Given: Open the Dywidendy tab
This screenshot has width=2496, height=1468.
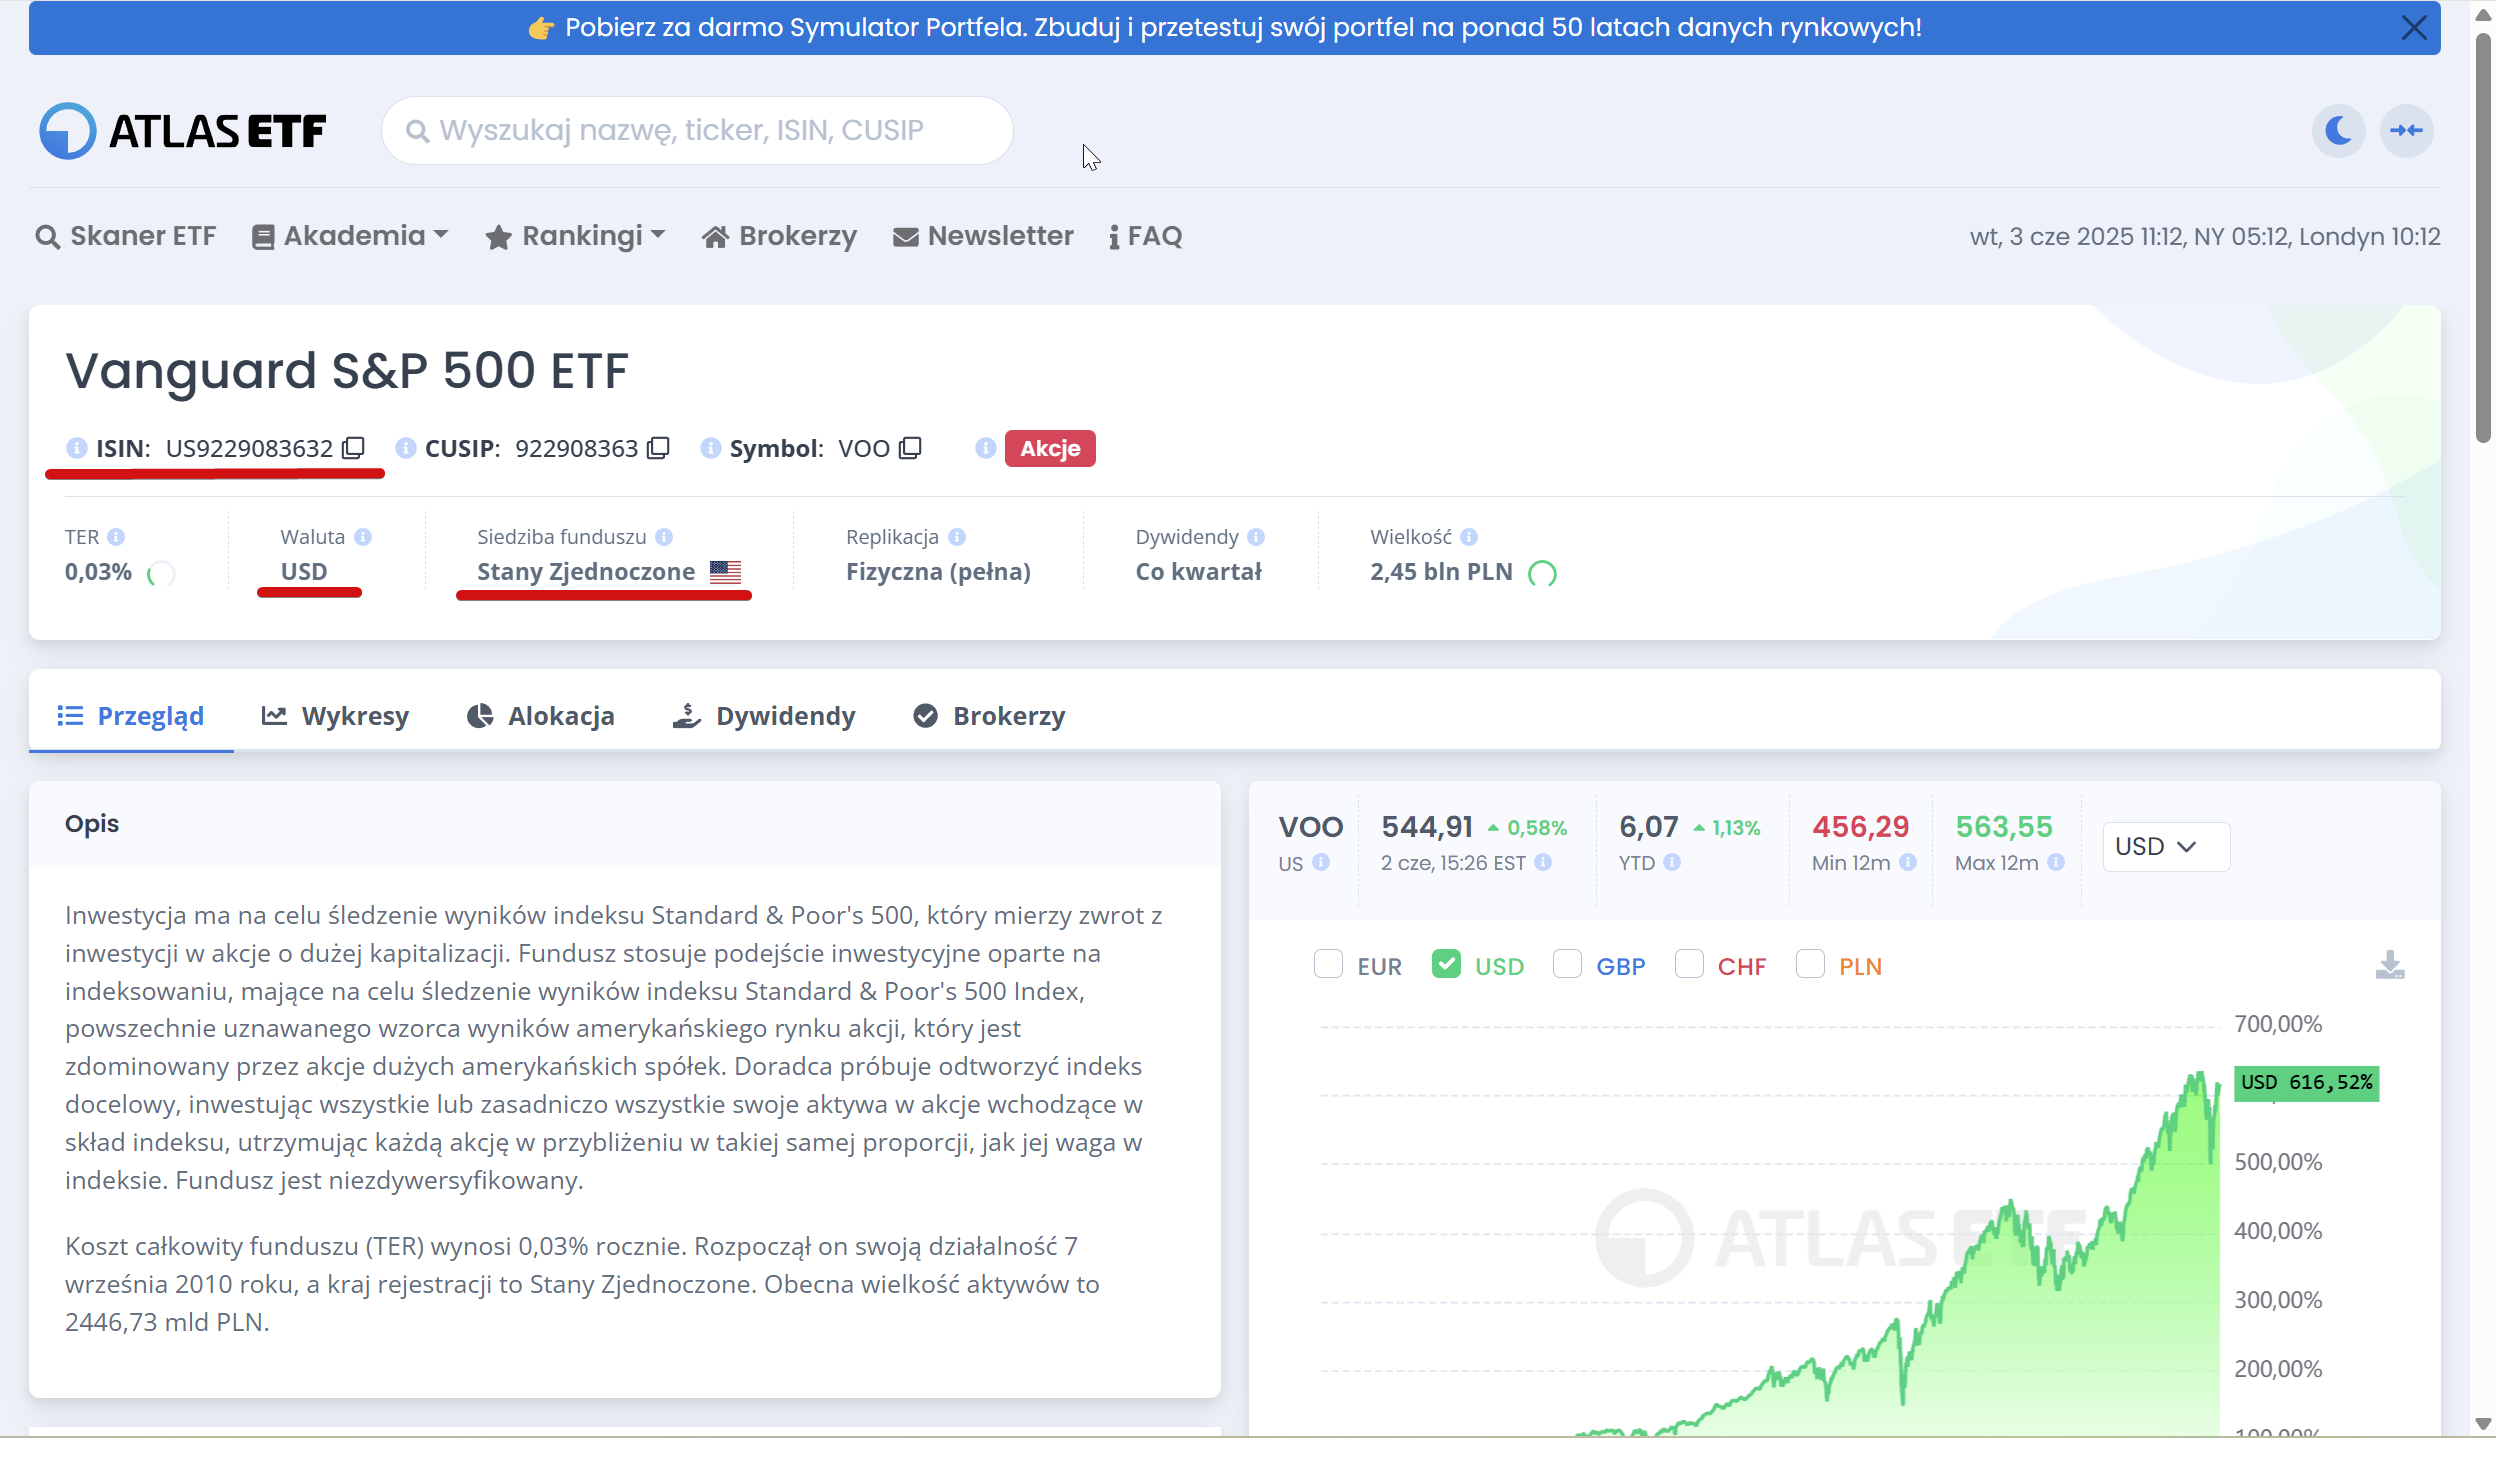Looking at the screenshot, I should [764, 716].
